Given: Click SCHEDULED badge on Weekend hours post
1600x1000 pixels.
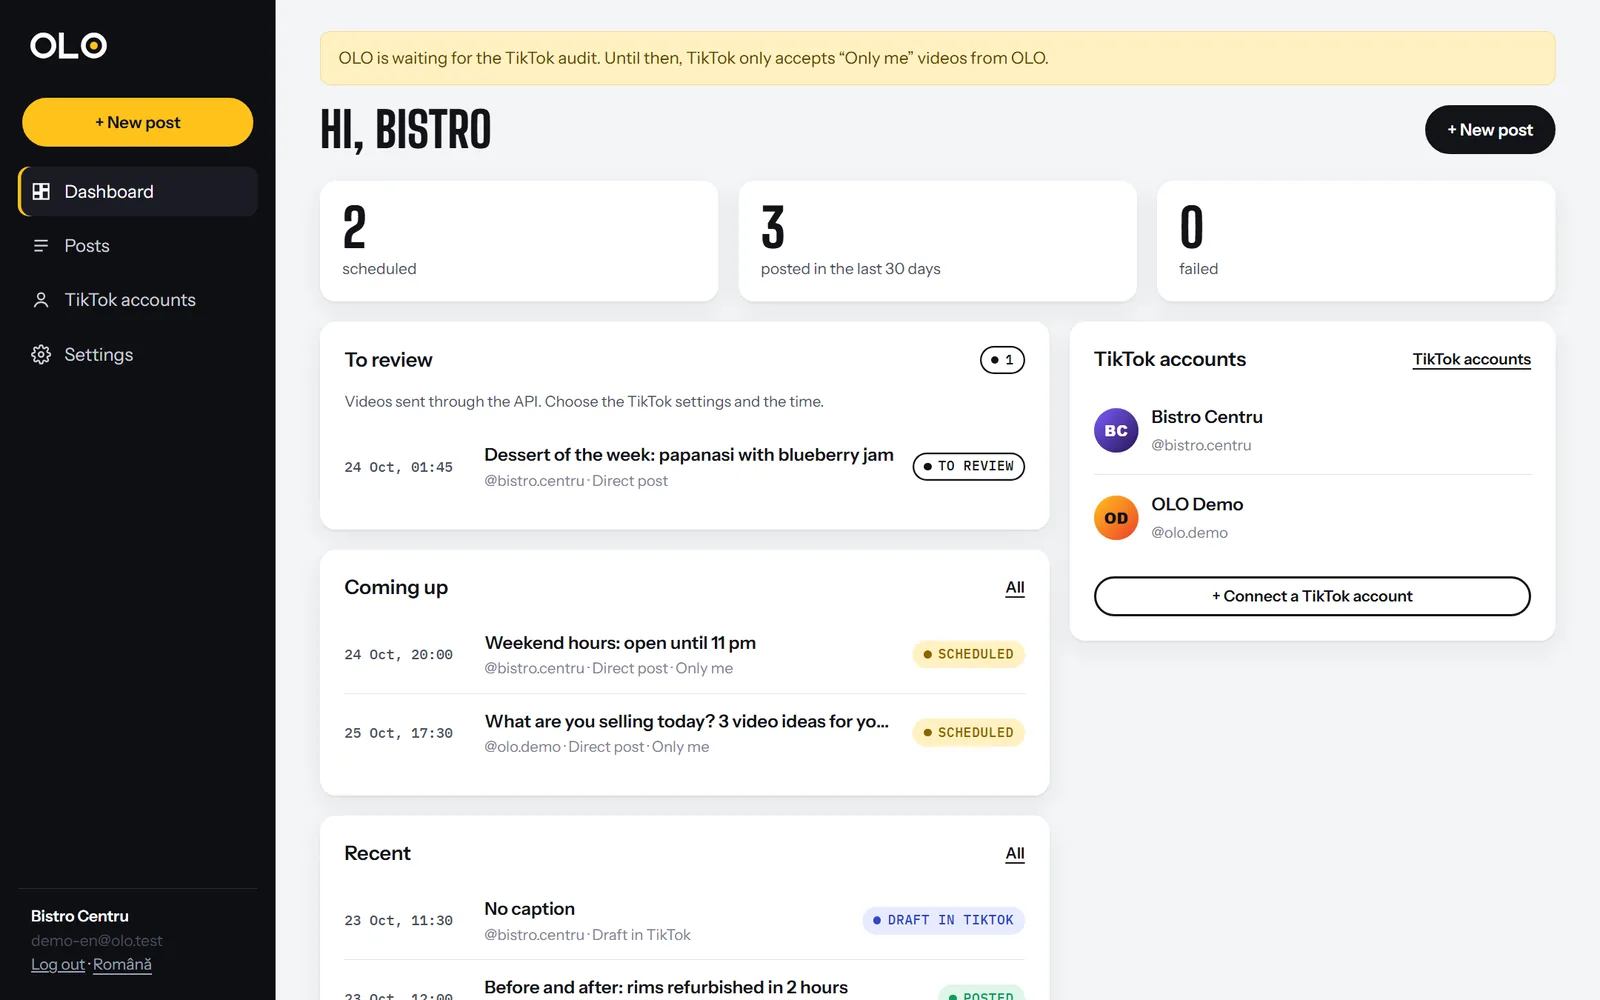Looking at the screenshot, I should click(x=968, y=654).
